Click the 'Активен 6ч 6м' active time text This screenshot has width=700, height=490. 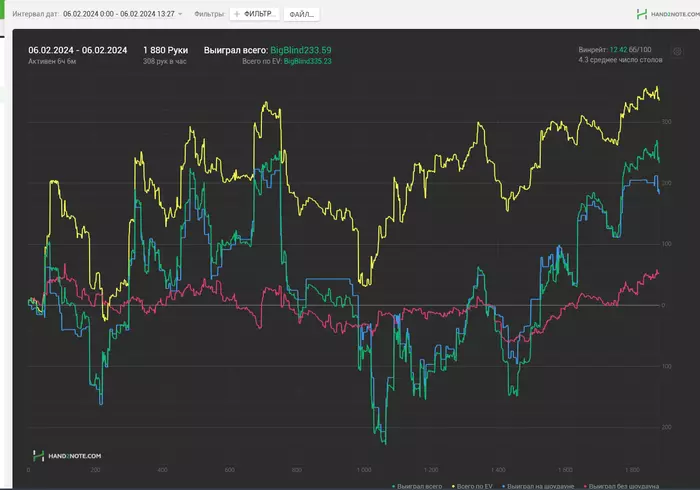pyautogui.click(x=52, y=61)
